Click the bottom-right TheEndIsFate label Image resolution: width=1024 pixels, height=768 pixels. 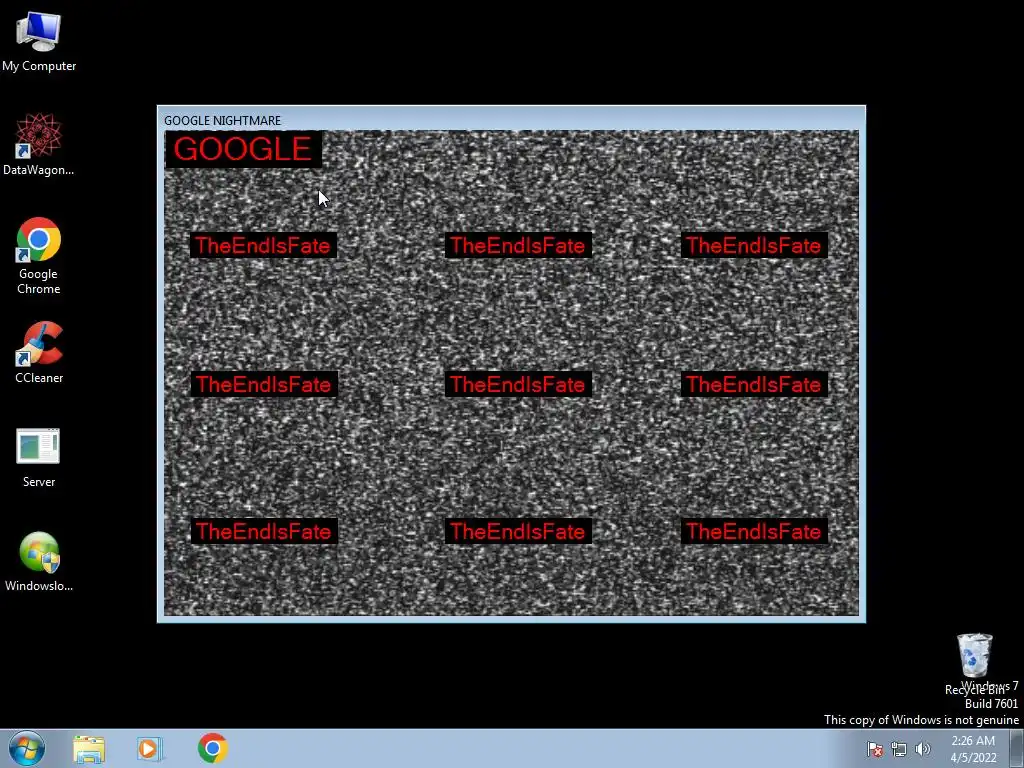pos(754,531)
